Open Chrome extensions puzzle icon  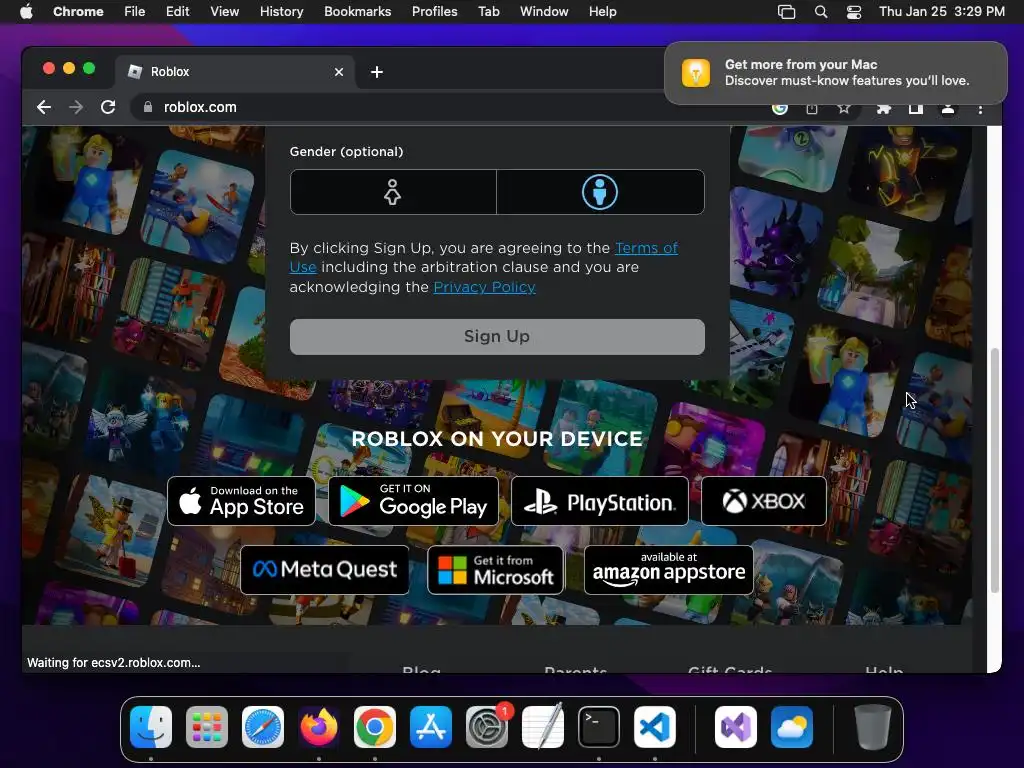884,108
